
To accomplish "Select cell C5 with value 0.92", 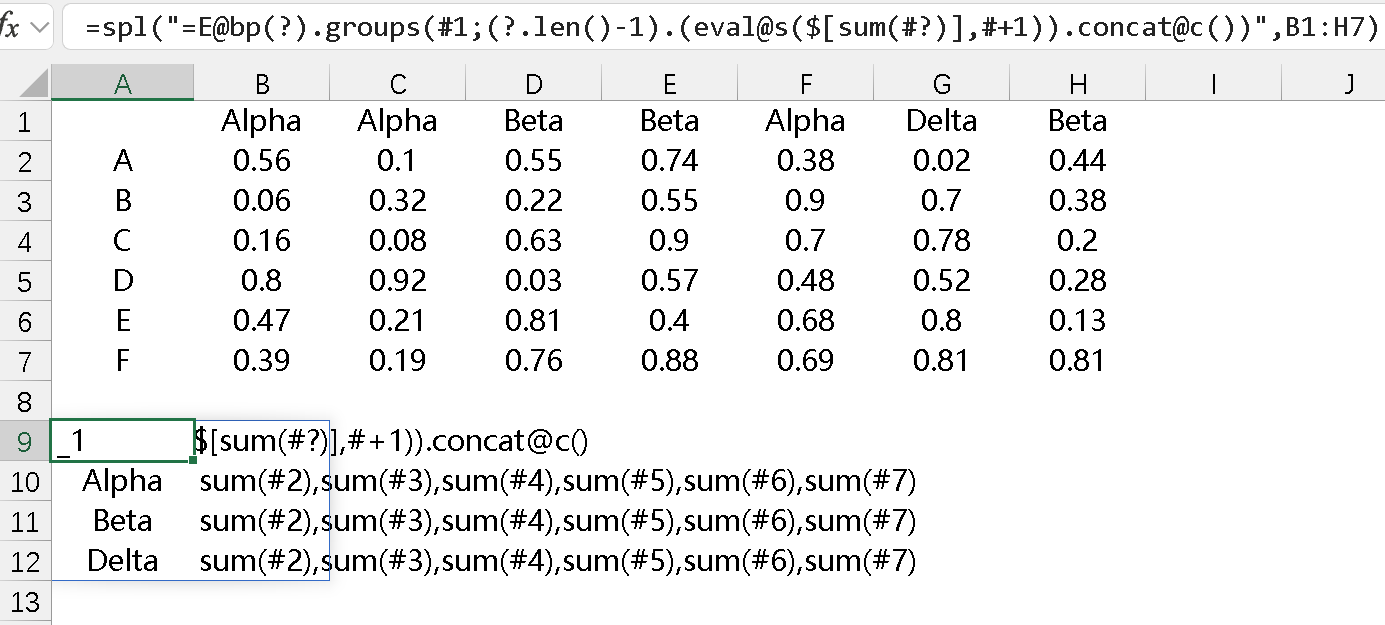I will pos(397,281).
